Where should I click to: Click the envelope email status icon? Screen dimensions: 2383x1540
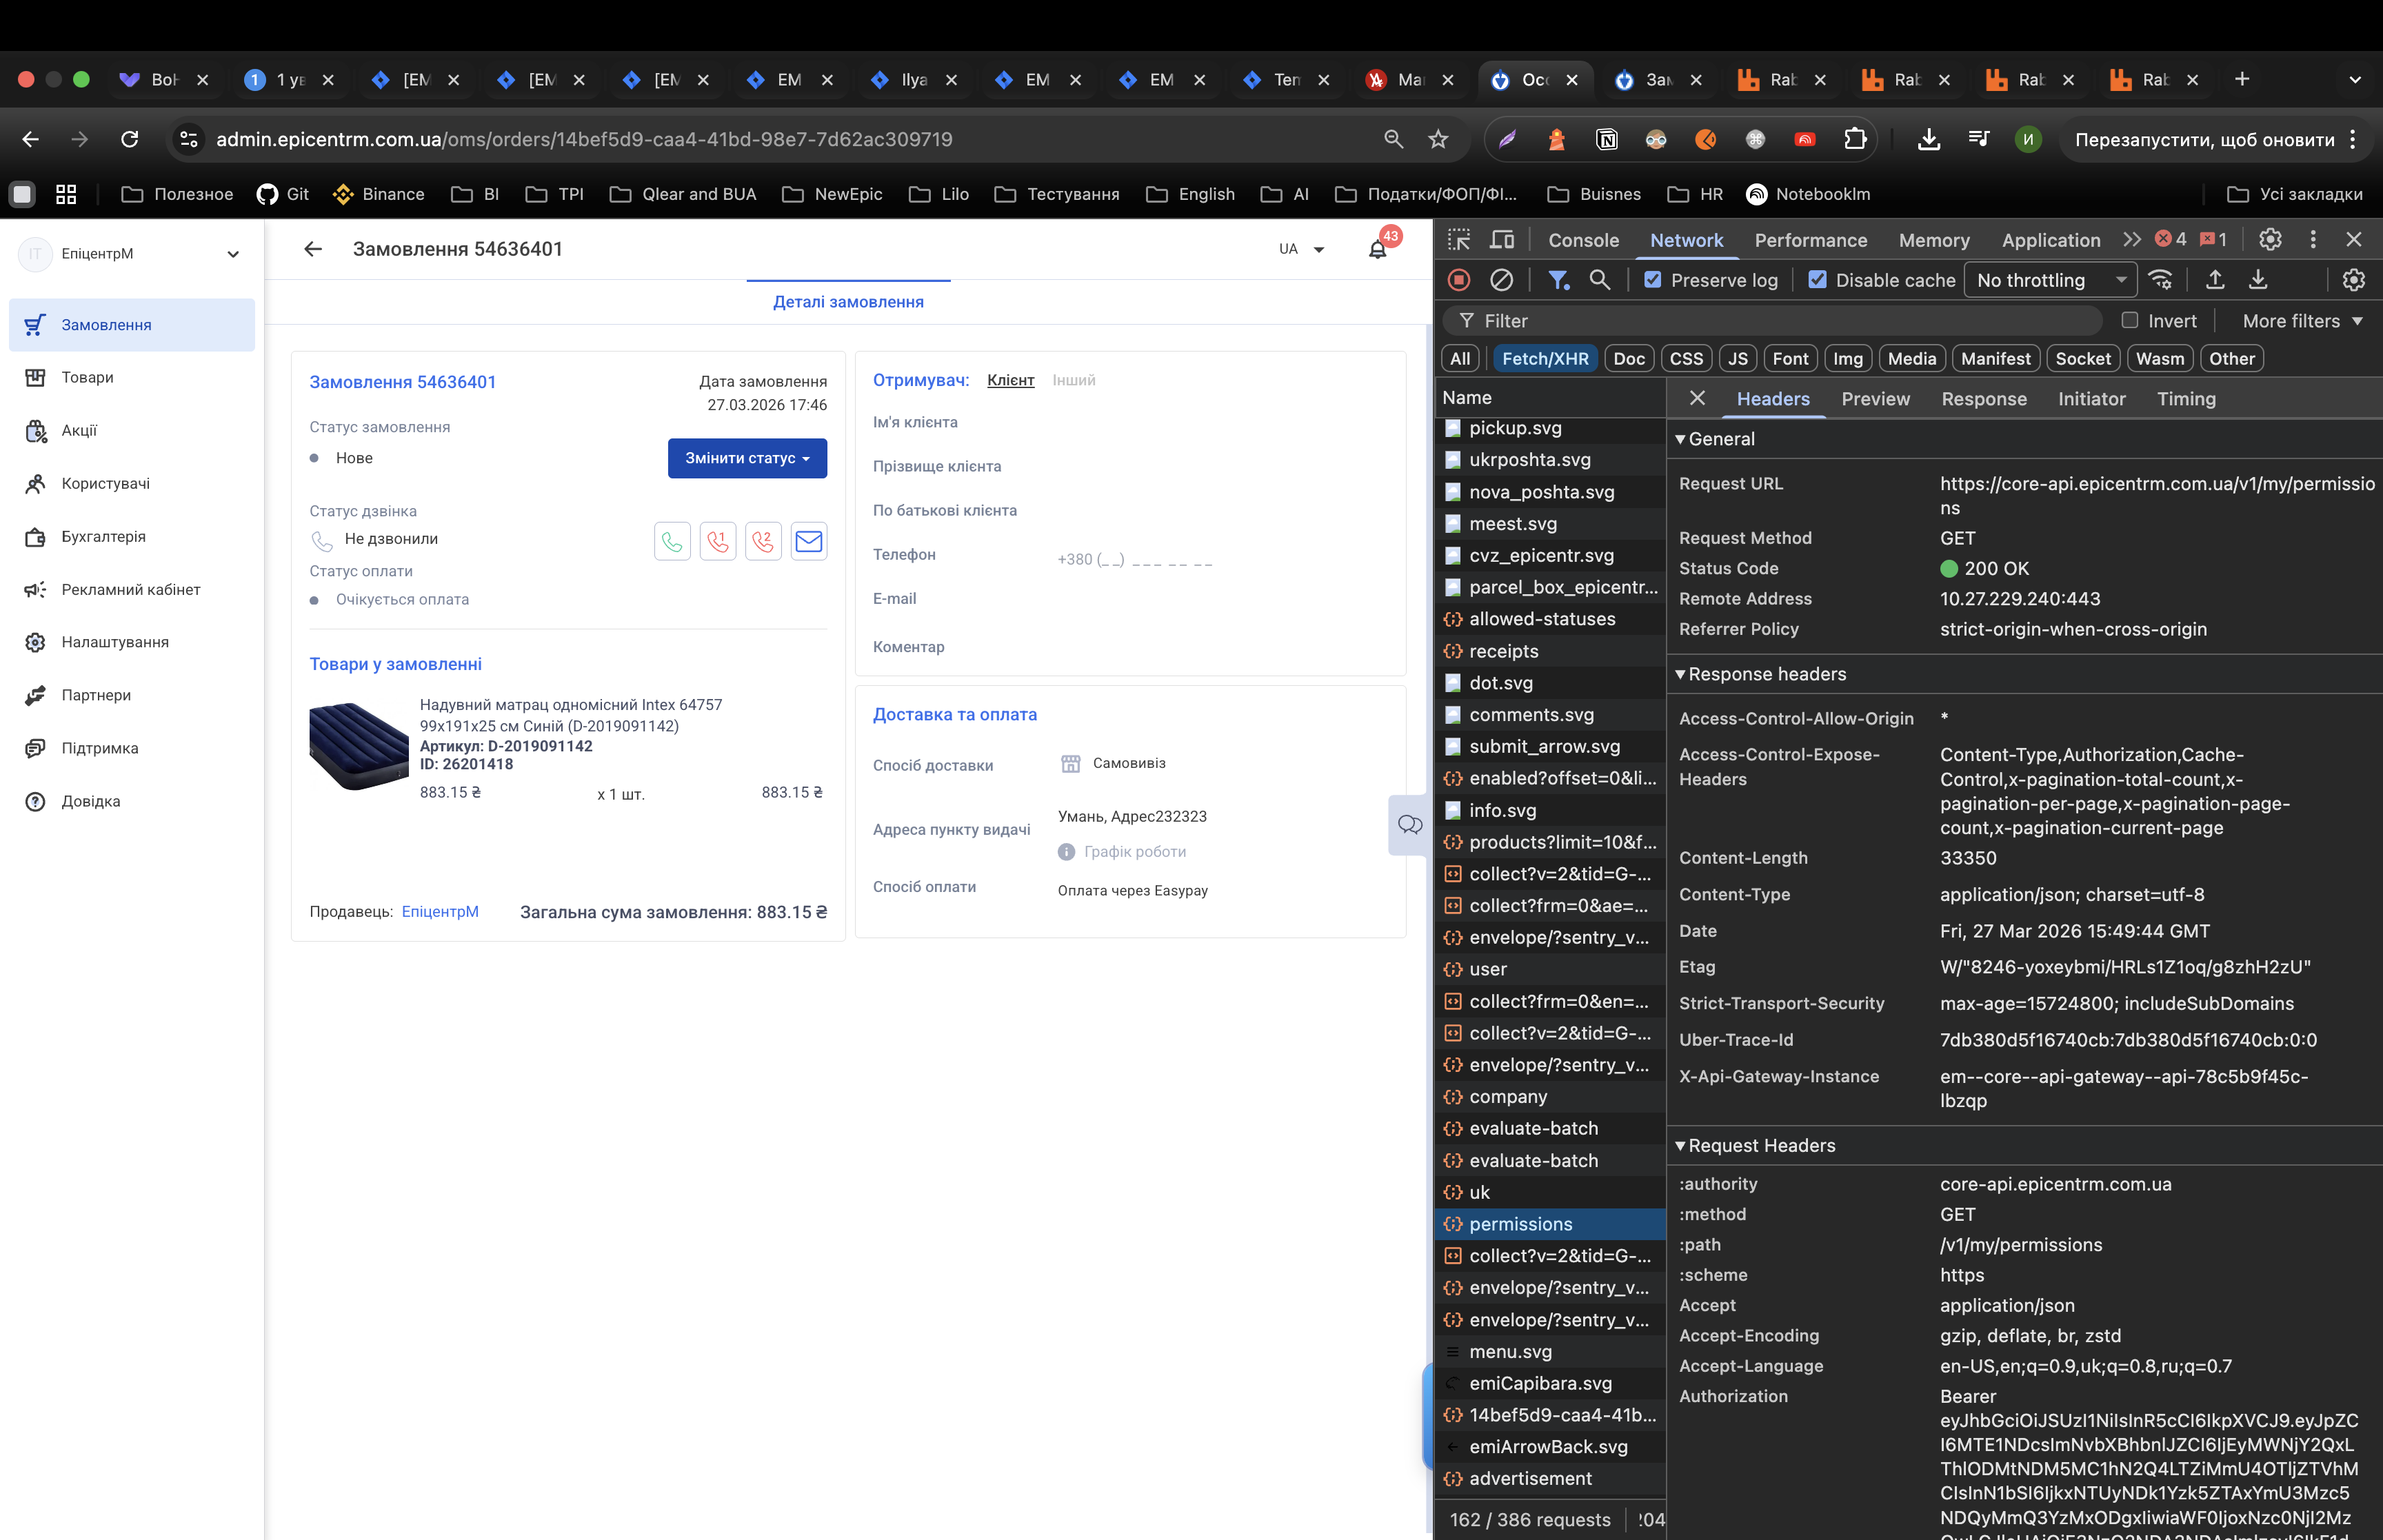(x=808, y=541)
